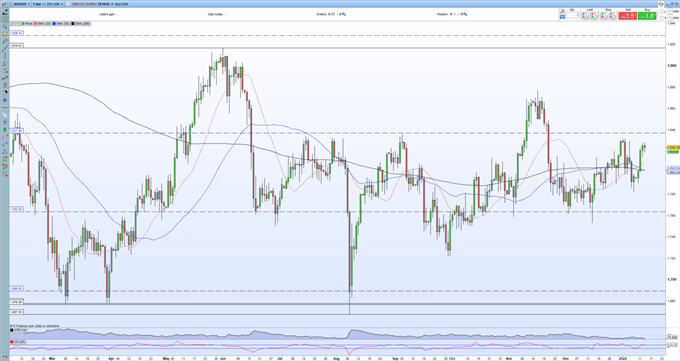Select the blue crosshair cursor tool

[x=5, y=100]
